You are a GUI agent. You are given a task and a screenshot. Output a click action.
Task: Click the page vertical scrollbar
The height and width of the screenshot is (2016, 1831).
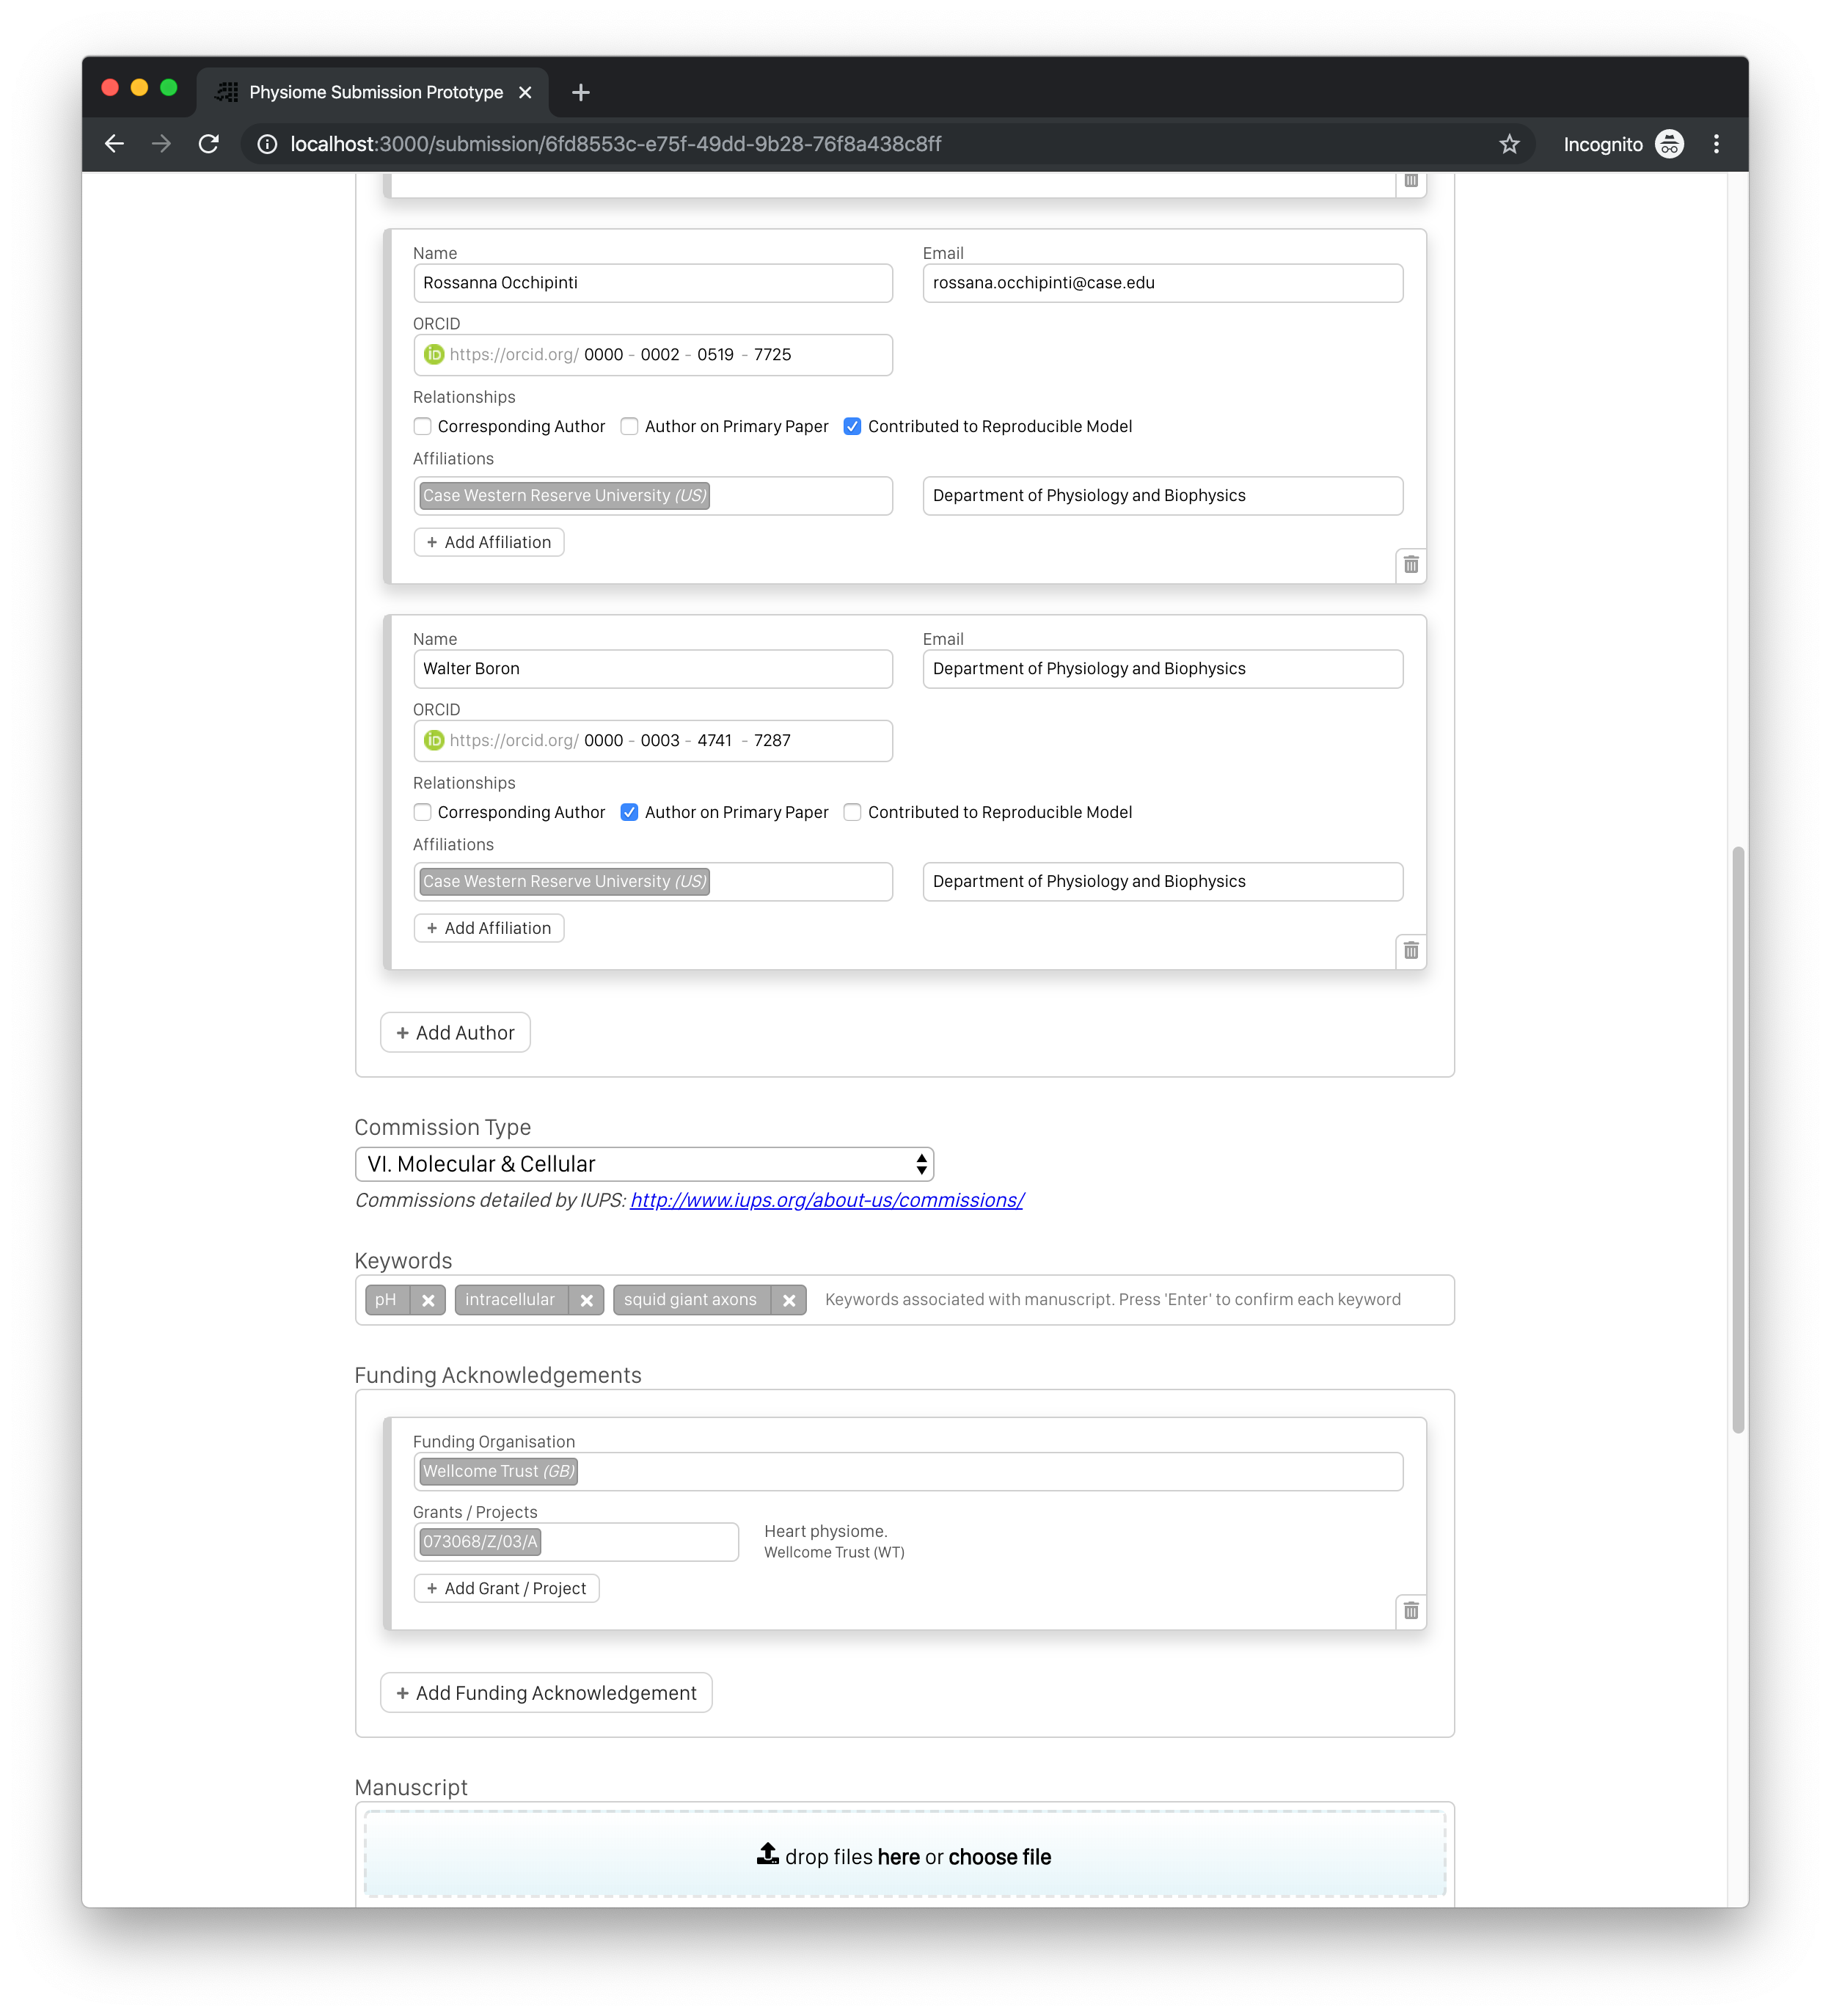1738,1140
